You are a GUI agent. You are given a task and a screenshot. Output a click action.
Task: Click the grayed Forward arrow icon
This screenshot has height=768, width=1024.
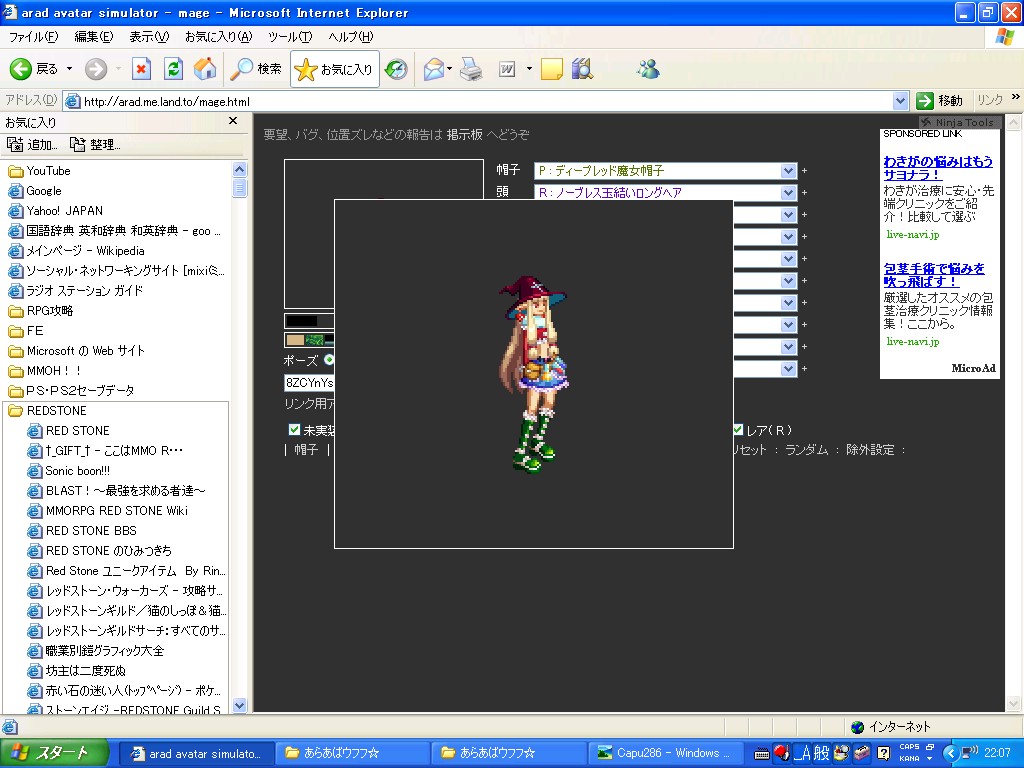coord(96,69)
